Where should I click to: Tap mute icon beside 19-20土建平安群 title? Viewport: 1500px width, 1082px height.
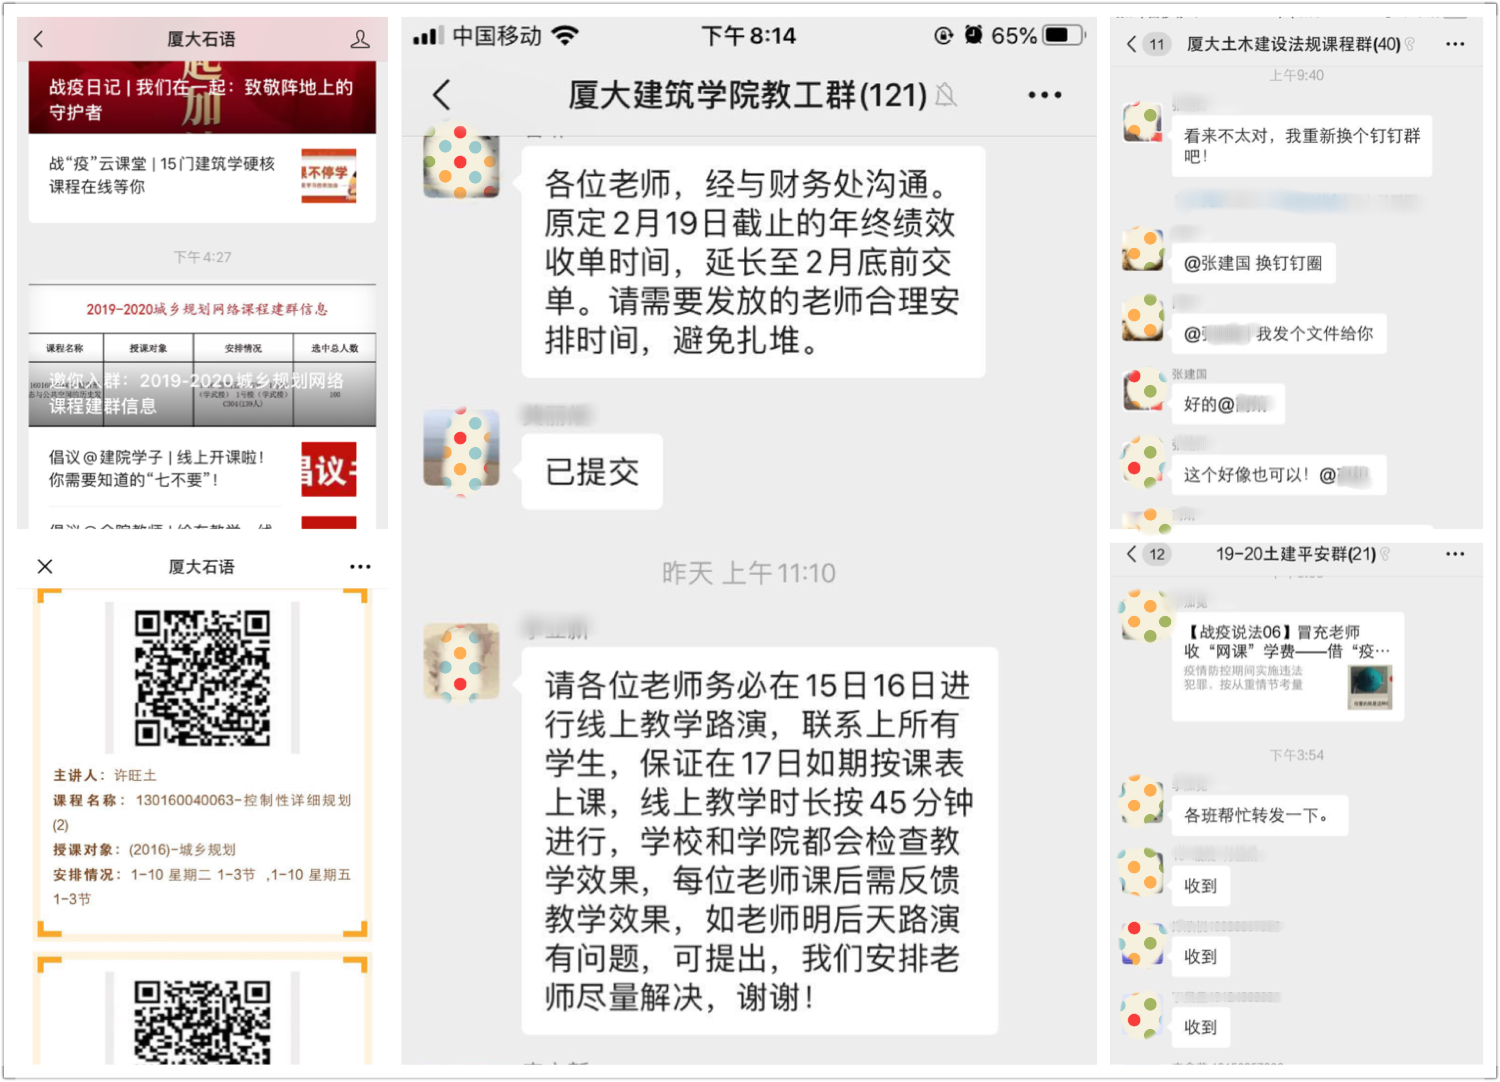pyautogui.click(x=1385, y=554)
